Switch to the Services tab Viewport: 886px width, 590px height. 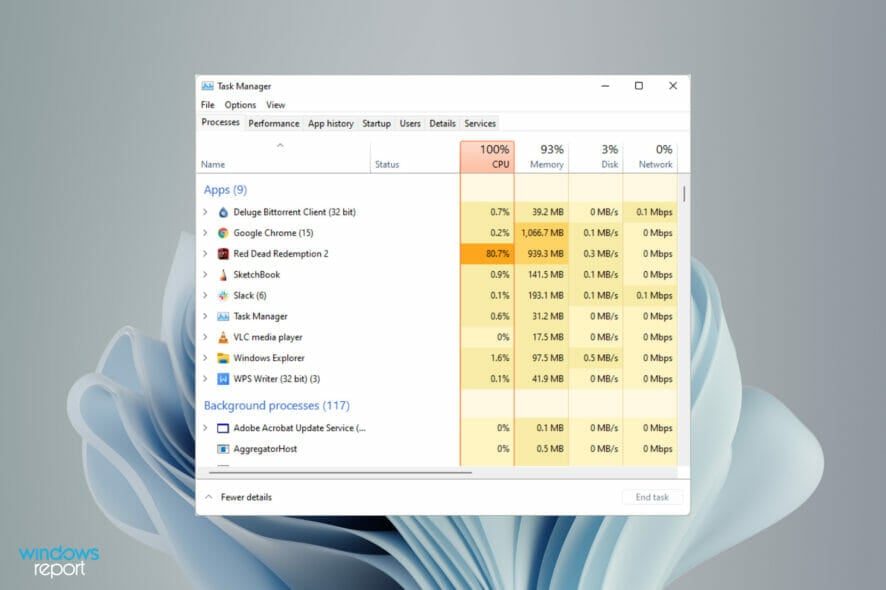(480, 123)
